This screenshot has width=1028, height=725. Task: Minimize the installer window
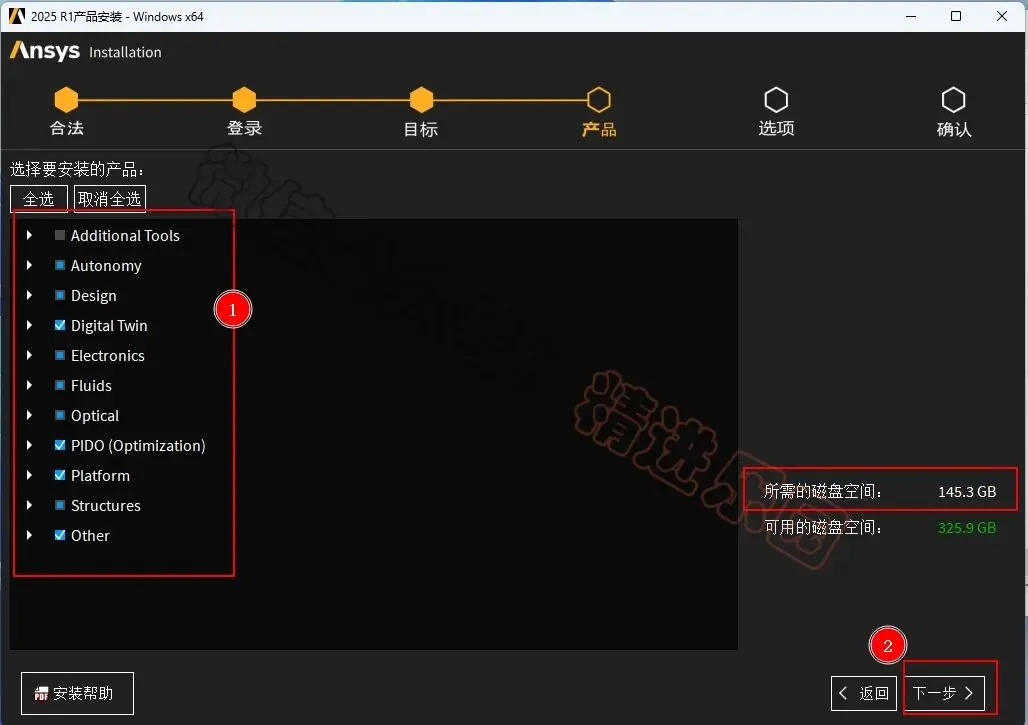click(911, 16)
